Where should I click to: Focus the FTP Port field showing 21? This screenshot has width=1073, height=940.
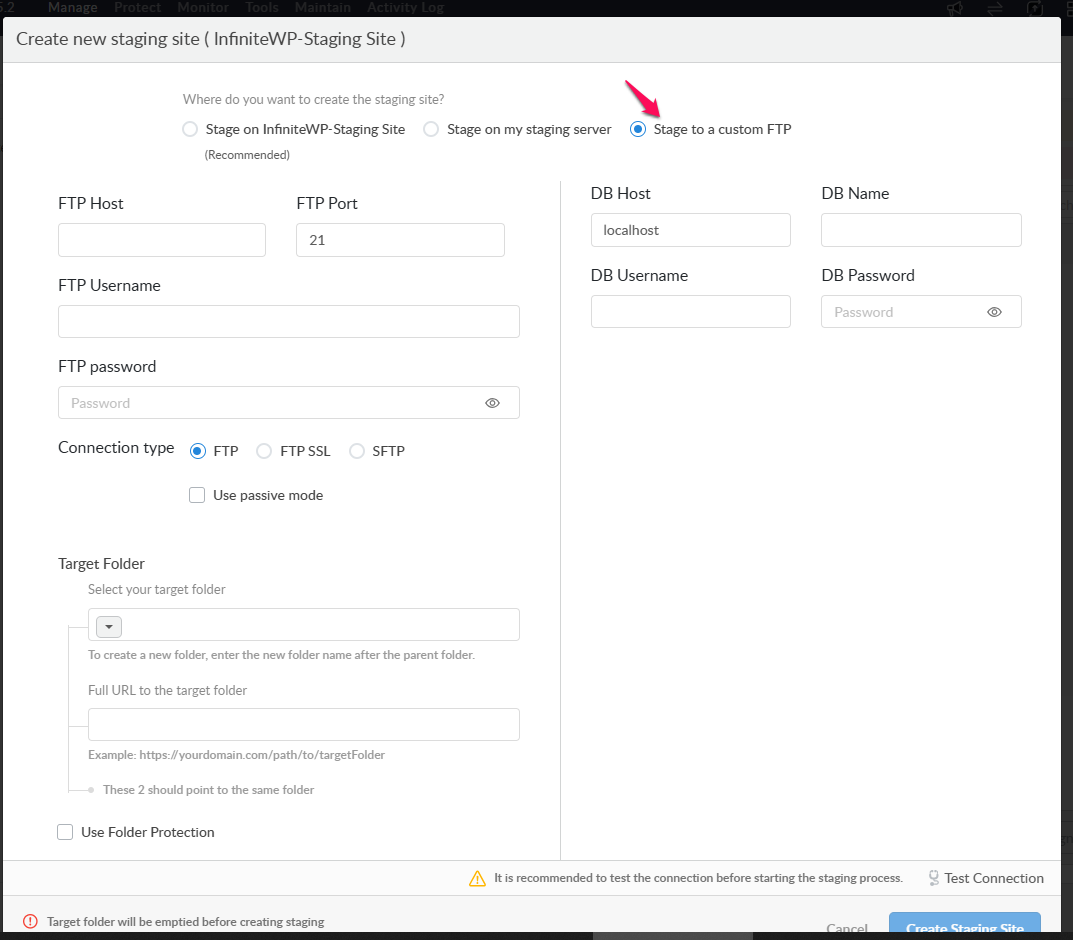pyautogui.click(x=400, y=240)
